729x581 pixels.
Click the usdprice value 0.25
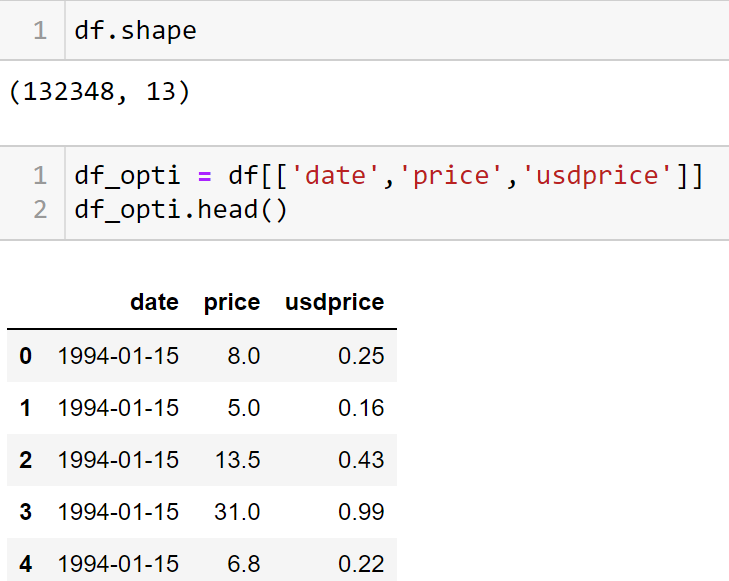361,355
